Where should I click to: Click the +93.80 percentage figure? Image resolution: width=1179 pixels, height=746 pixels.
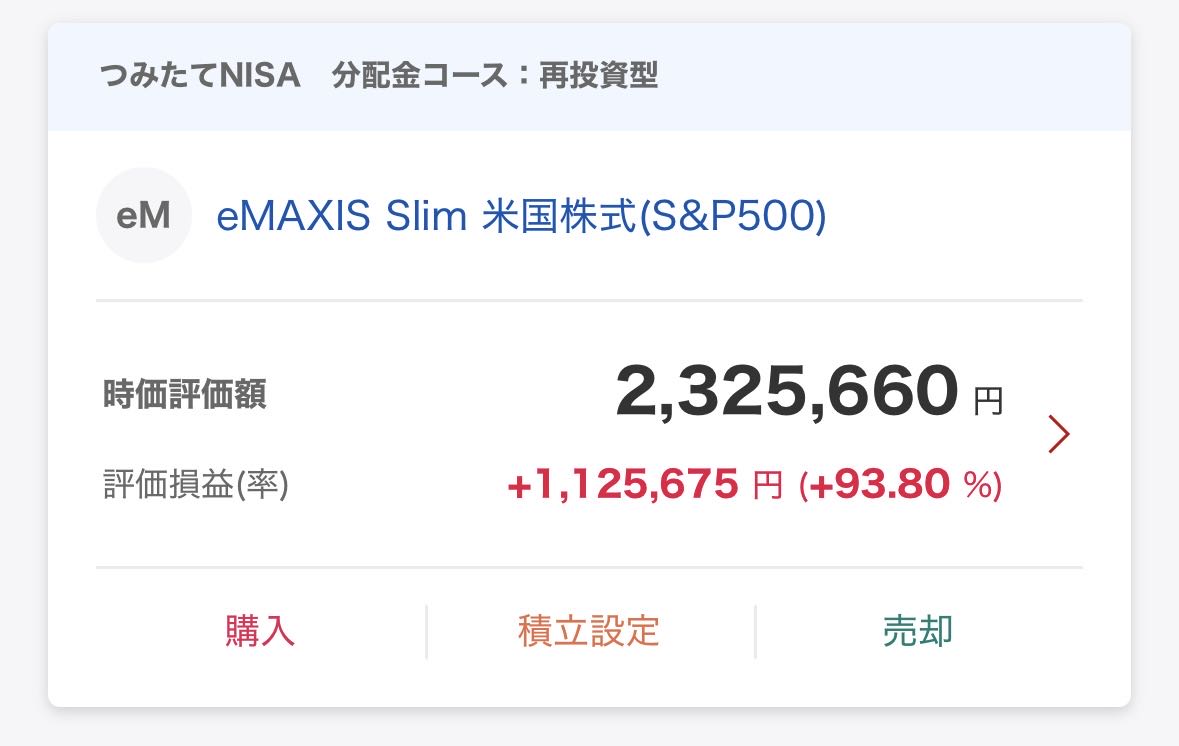(x=879, y=485)
